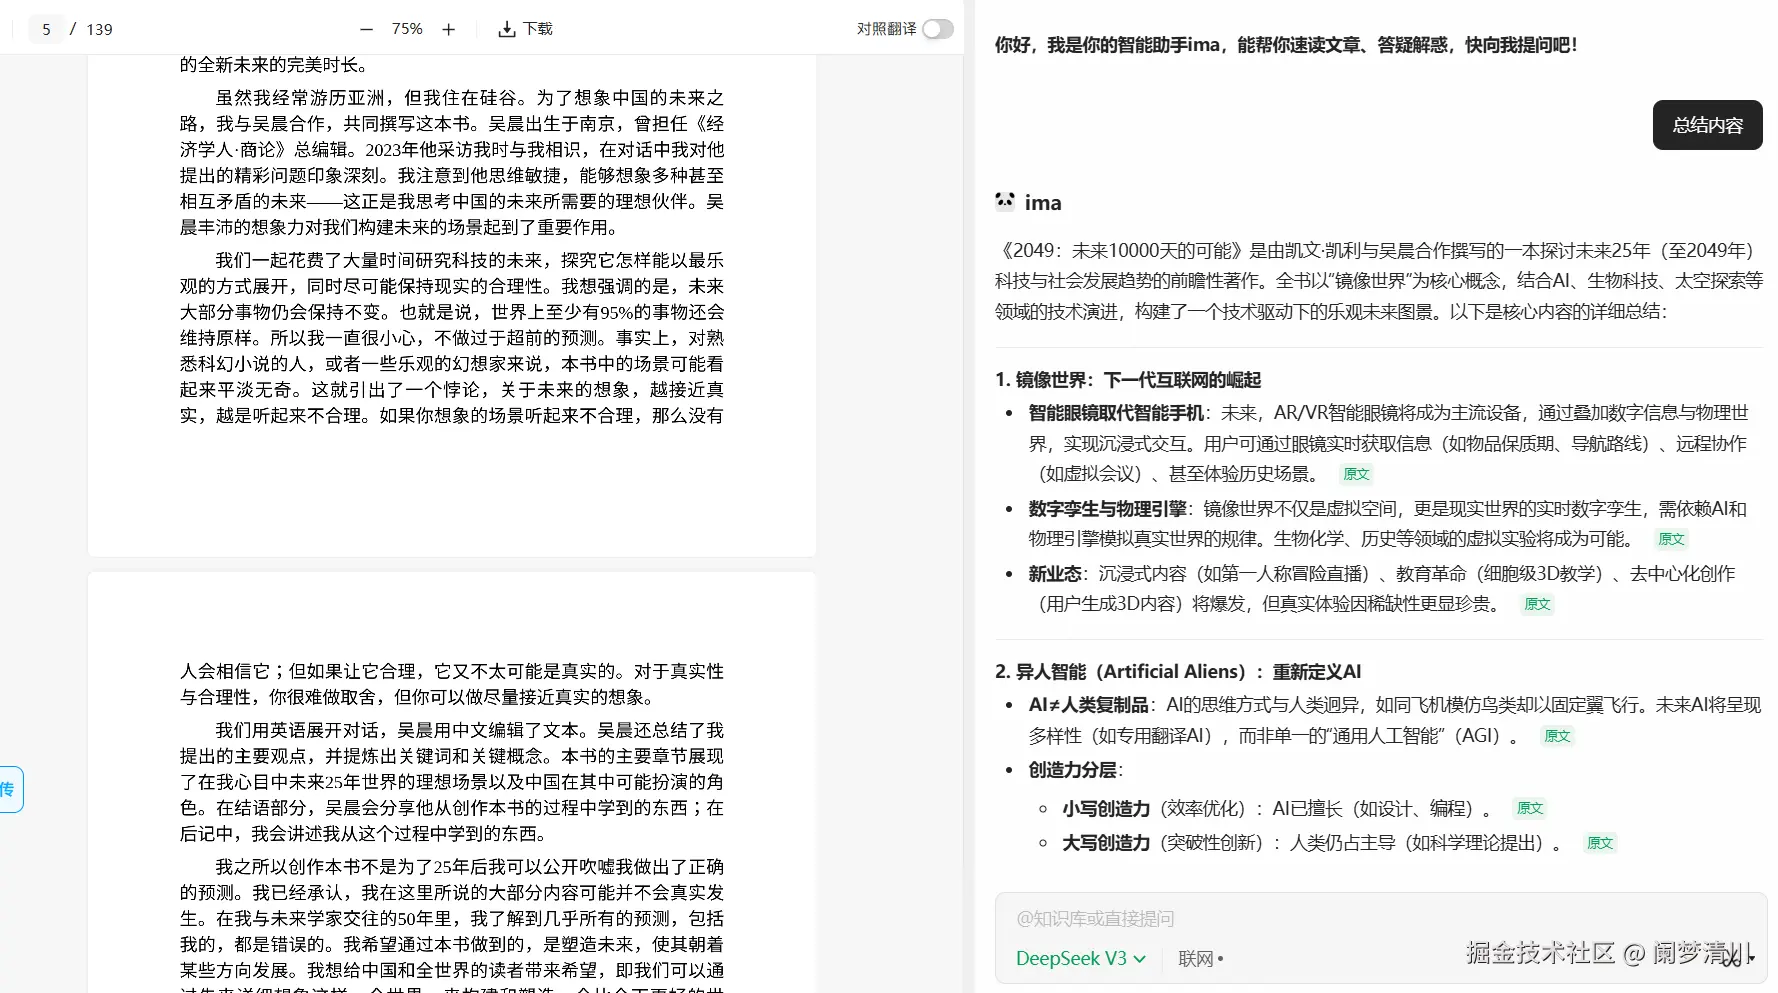Click heading 1. 镜像世界：下一代互联网的崛起
The image size is (1778, 993).
click(x=1128, y=380)
